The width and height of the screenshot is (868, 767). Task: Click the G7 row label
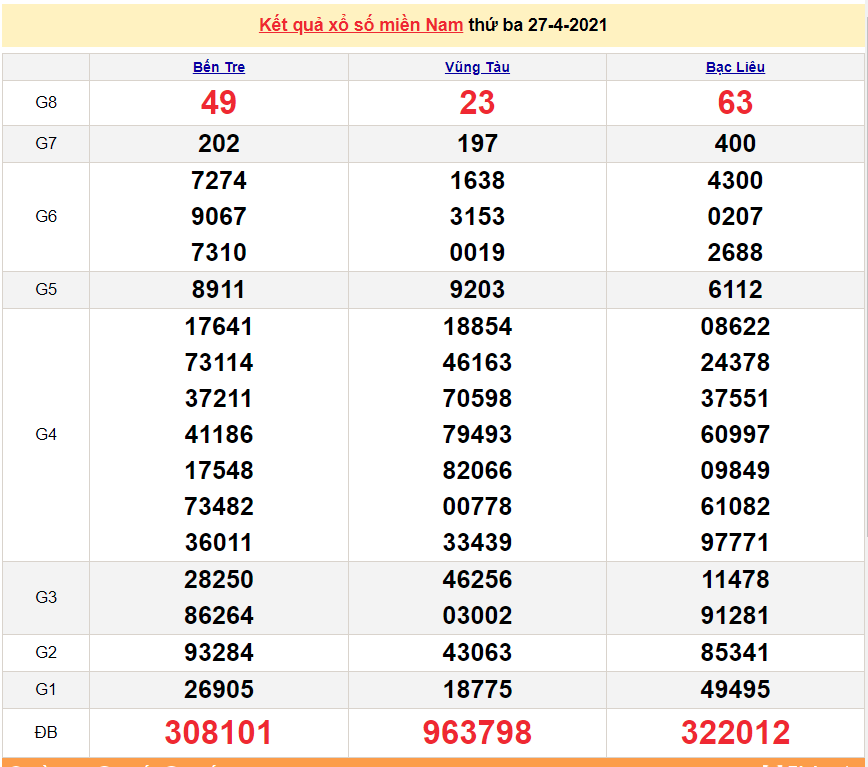pos(46,143)
